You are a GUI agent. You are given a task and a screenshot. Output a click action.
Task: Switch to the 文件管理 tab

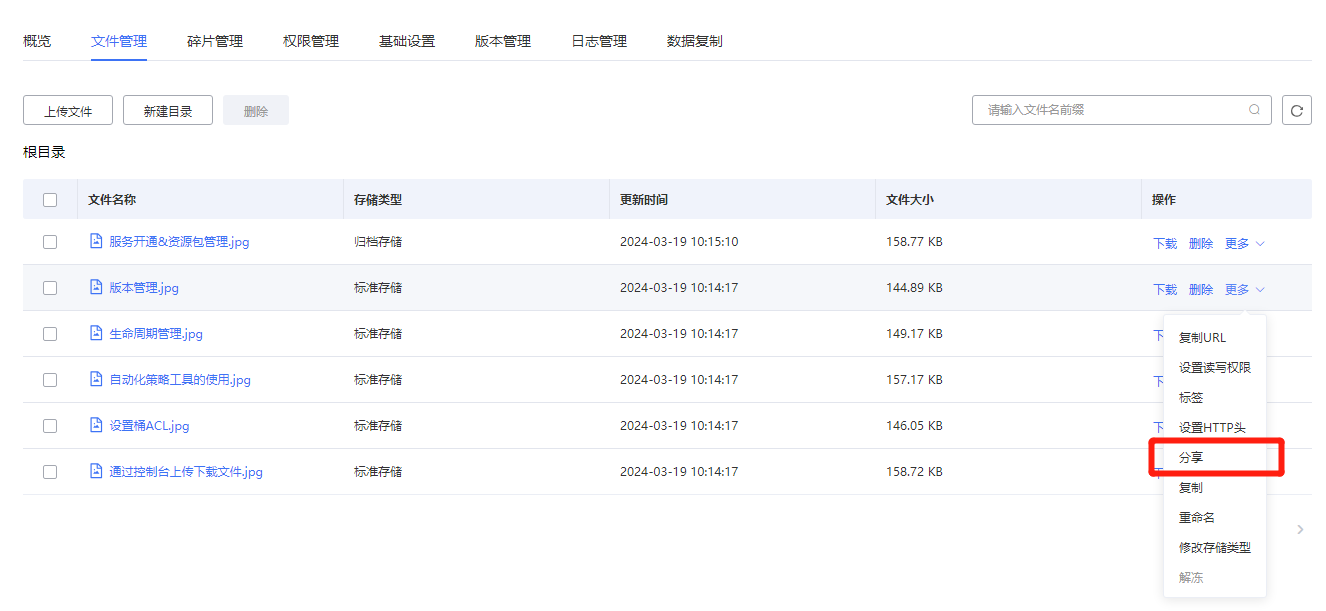pyautogui.click(x=119, y=41)
